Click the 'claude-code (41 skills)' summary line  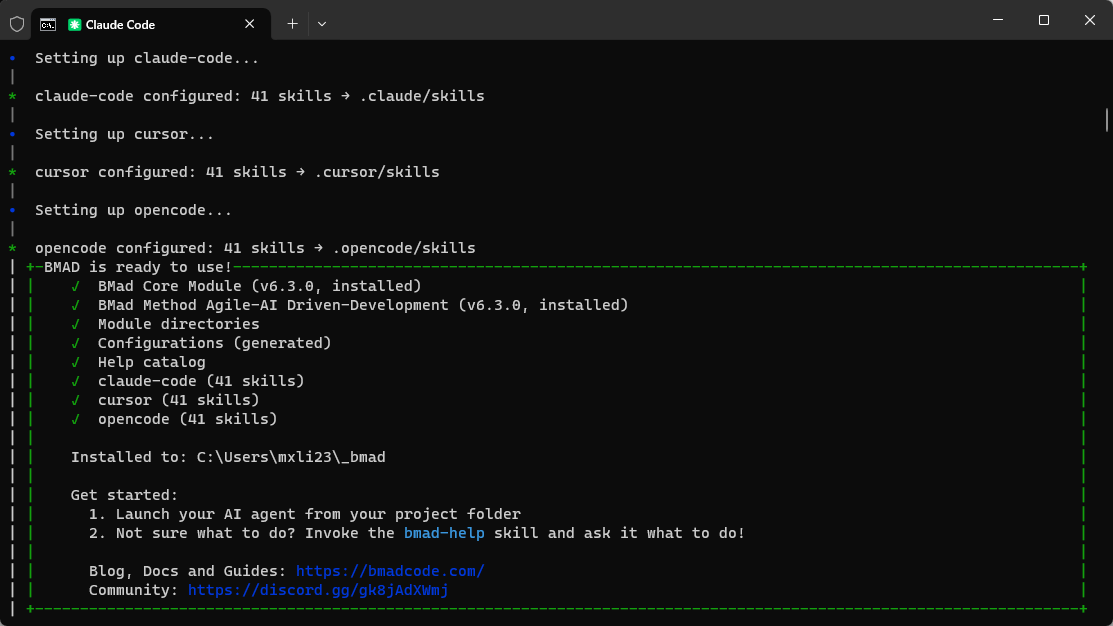tap(201, 381)
